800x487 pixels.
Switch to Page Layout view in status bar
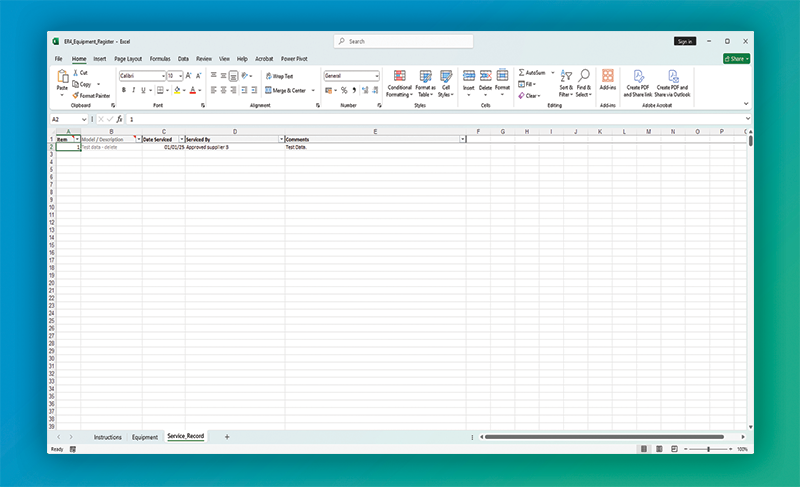coord(659,449)
